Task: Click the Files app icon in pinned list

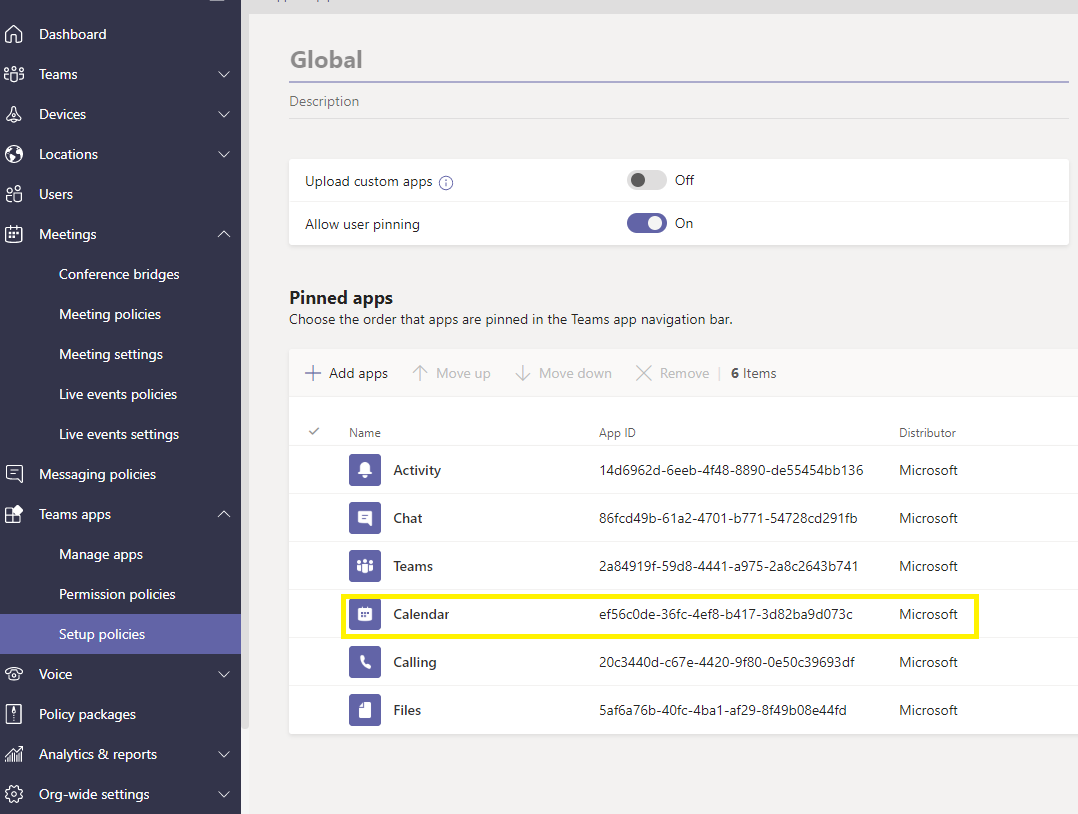Action: coord(365,710)
